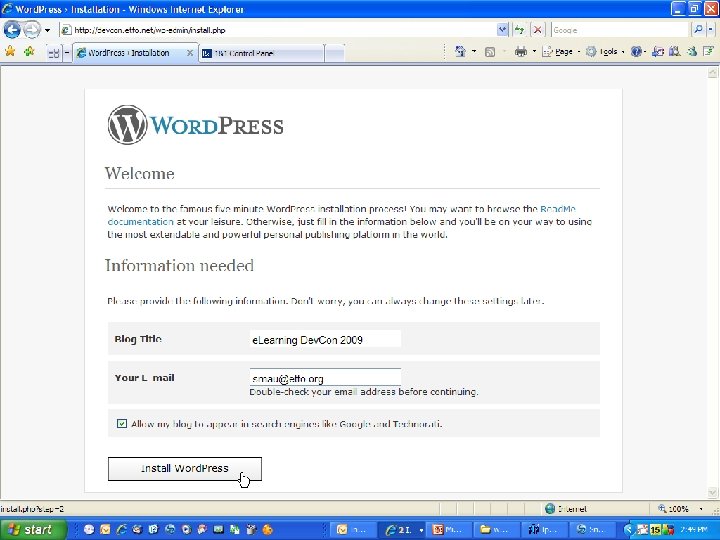This screenshot has height=540, width=720.
Task: Open the Page menu dropdown
Action: pos(561,51)
